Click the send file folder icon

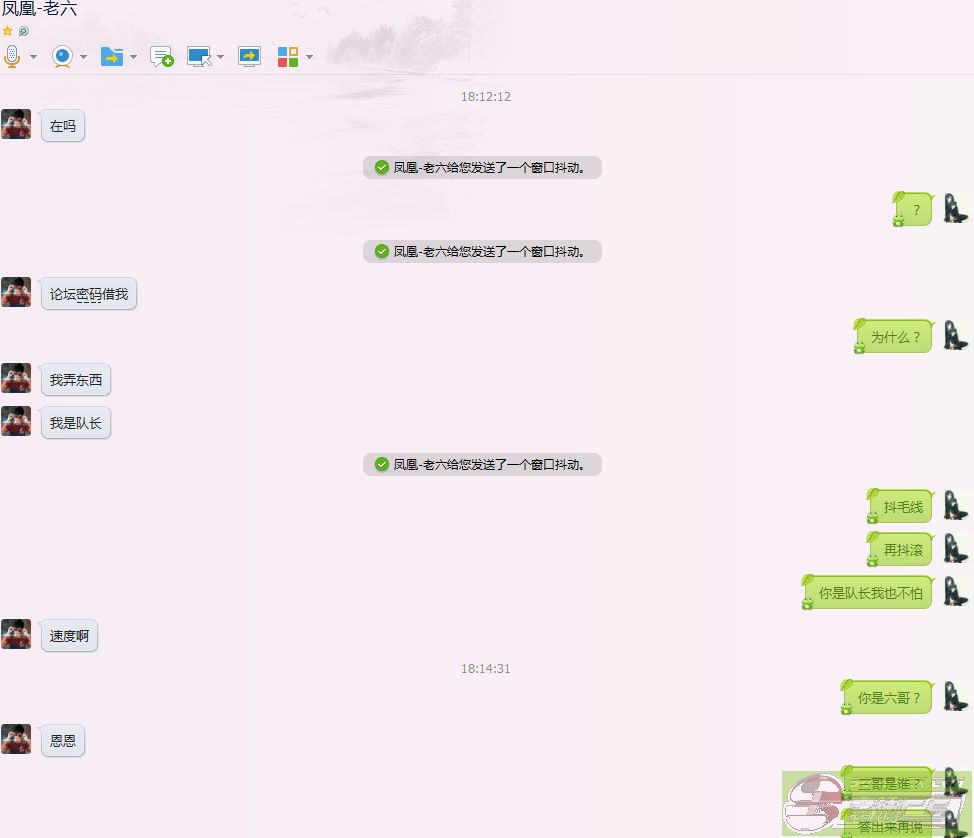click(111, 56)
